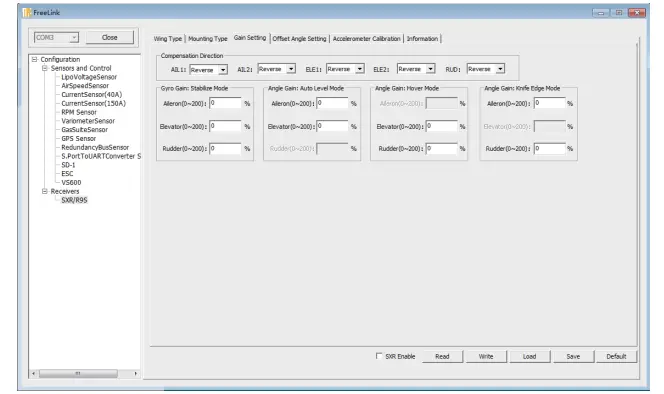Viewport: 664px width, 394px height.
Task: Click the tree scrollbar left arrow
Action: click(x=33, y=374)
